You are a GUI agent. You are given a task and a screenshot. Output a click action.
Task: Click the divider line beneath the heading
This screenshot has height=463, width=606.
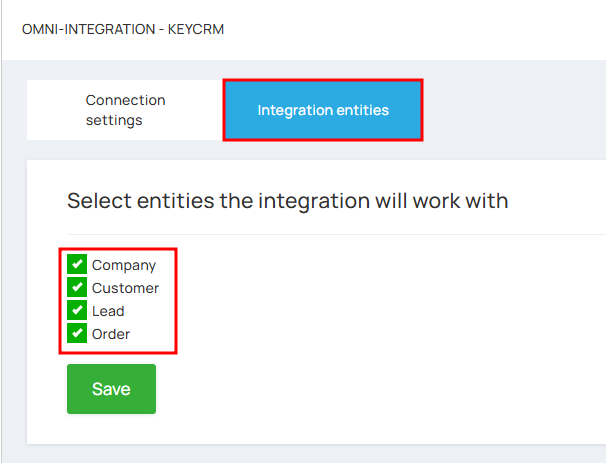pos(336,234)
